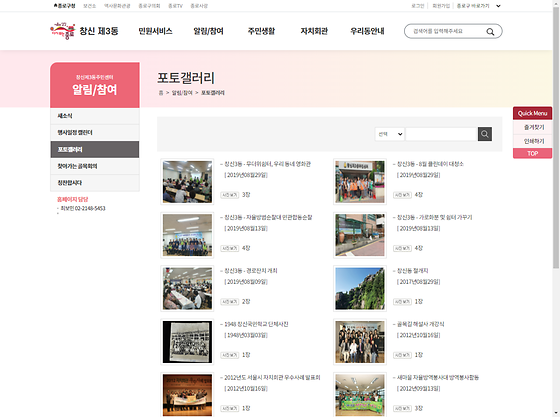
Task: Click 사진보기 for 가로화분 및 쉼터 가꾸기
Action: point(402,248)
